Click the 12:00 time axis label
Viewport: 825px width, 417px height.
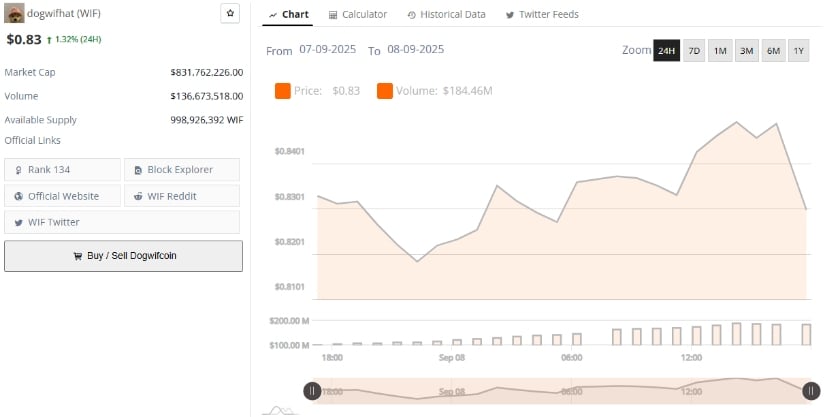(691, 358)
